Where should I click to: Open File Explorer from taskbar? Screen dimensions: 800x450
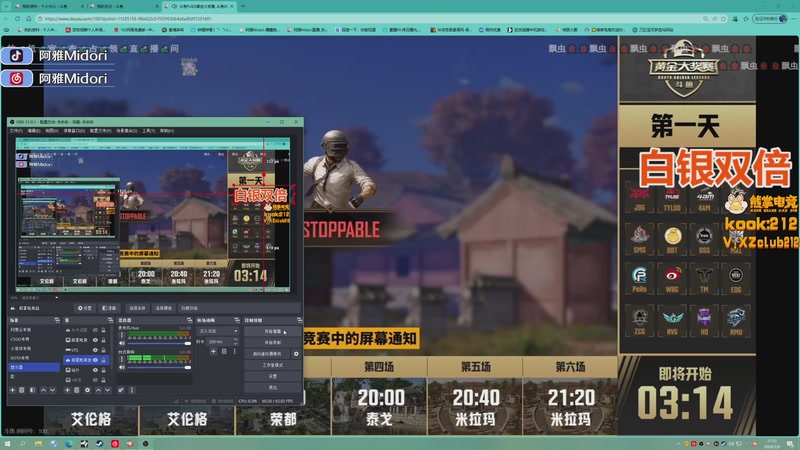tap(38, 443)
